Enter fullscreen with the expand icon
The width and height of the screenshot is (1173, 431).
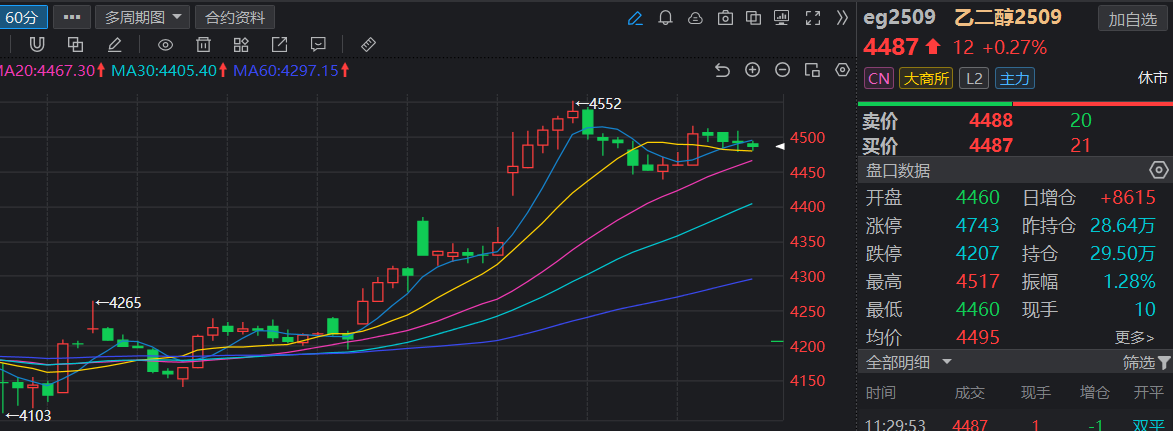pyautogui.click(x=813, y=17)
